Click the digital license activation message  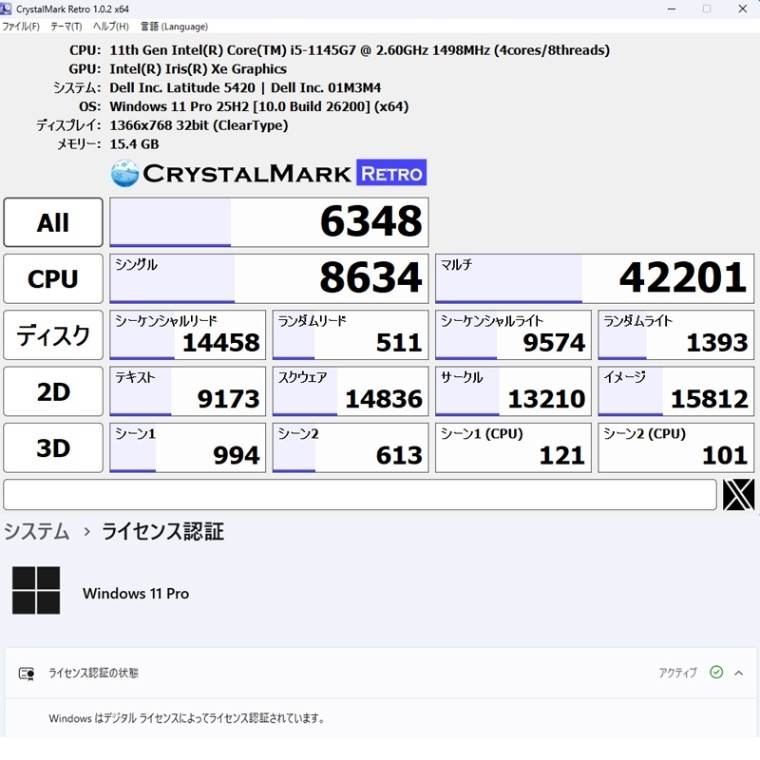[187, 718]
